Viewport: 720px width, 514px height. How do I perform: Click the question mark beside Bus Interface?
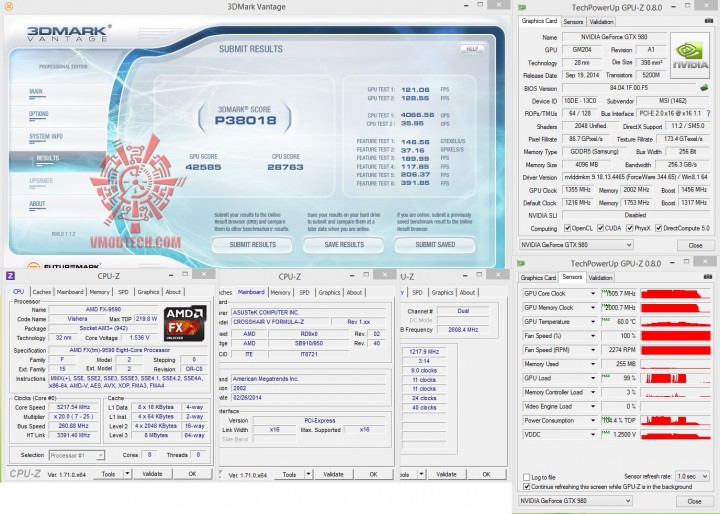tap(709, 113)
